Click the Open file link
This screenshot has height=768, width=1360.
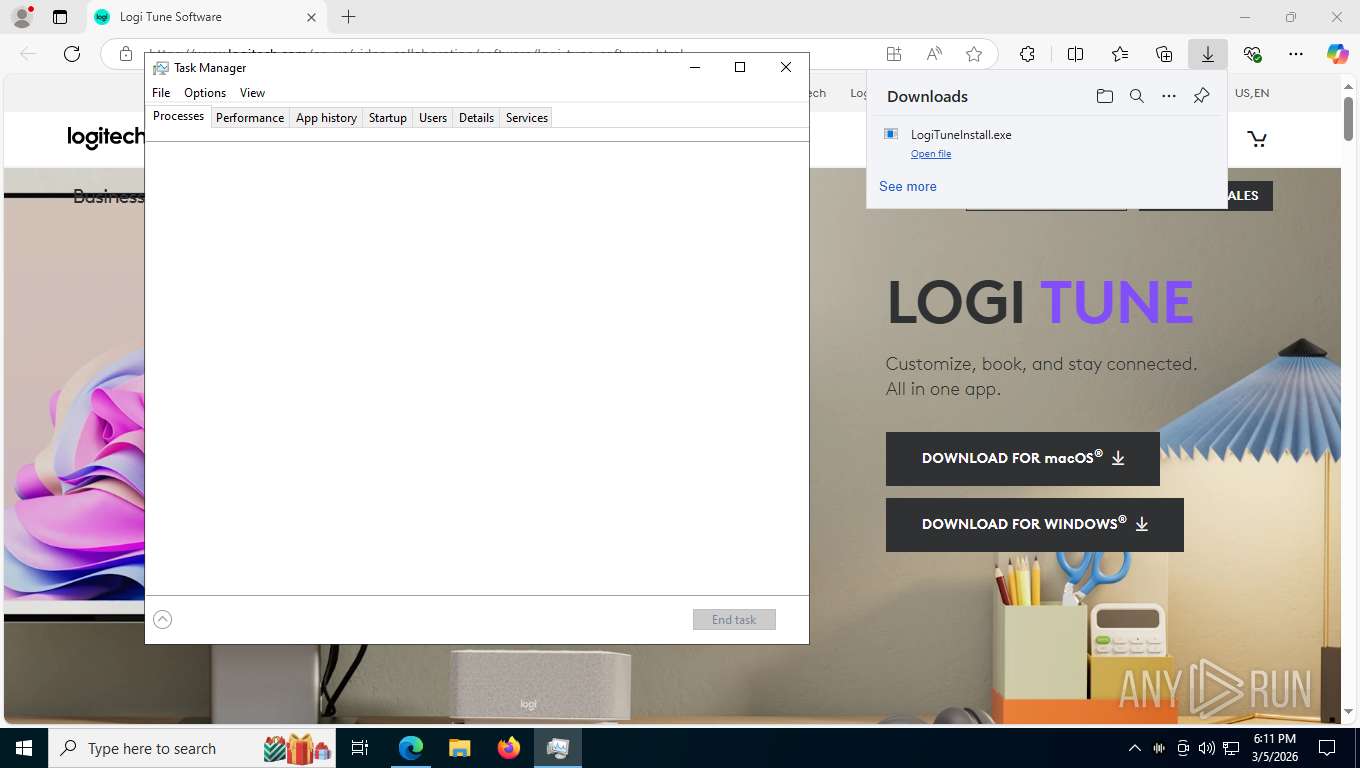point(931,154)
